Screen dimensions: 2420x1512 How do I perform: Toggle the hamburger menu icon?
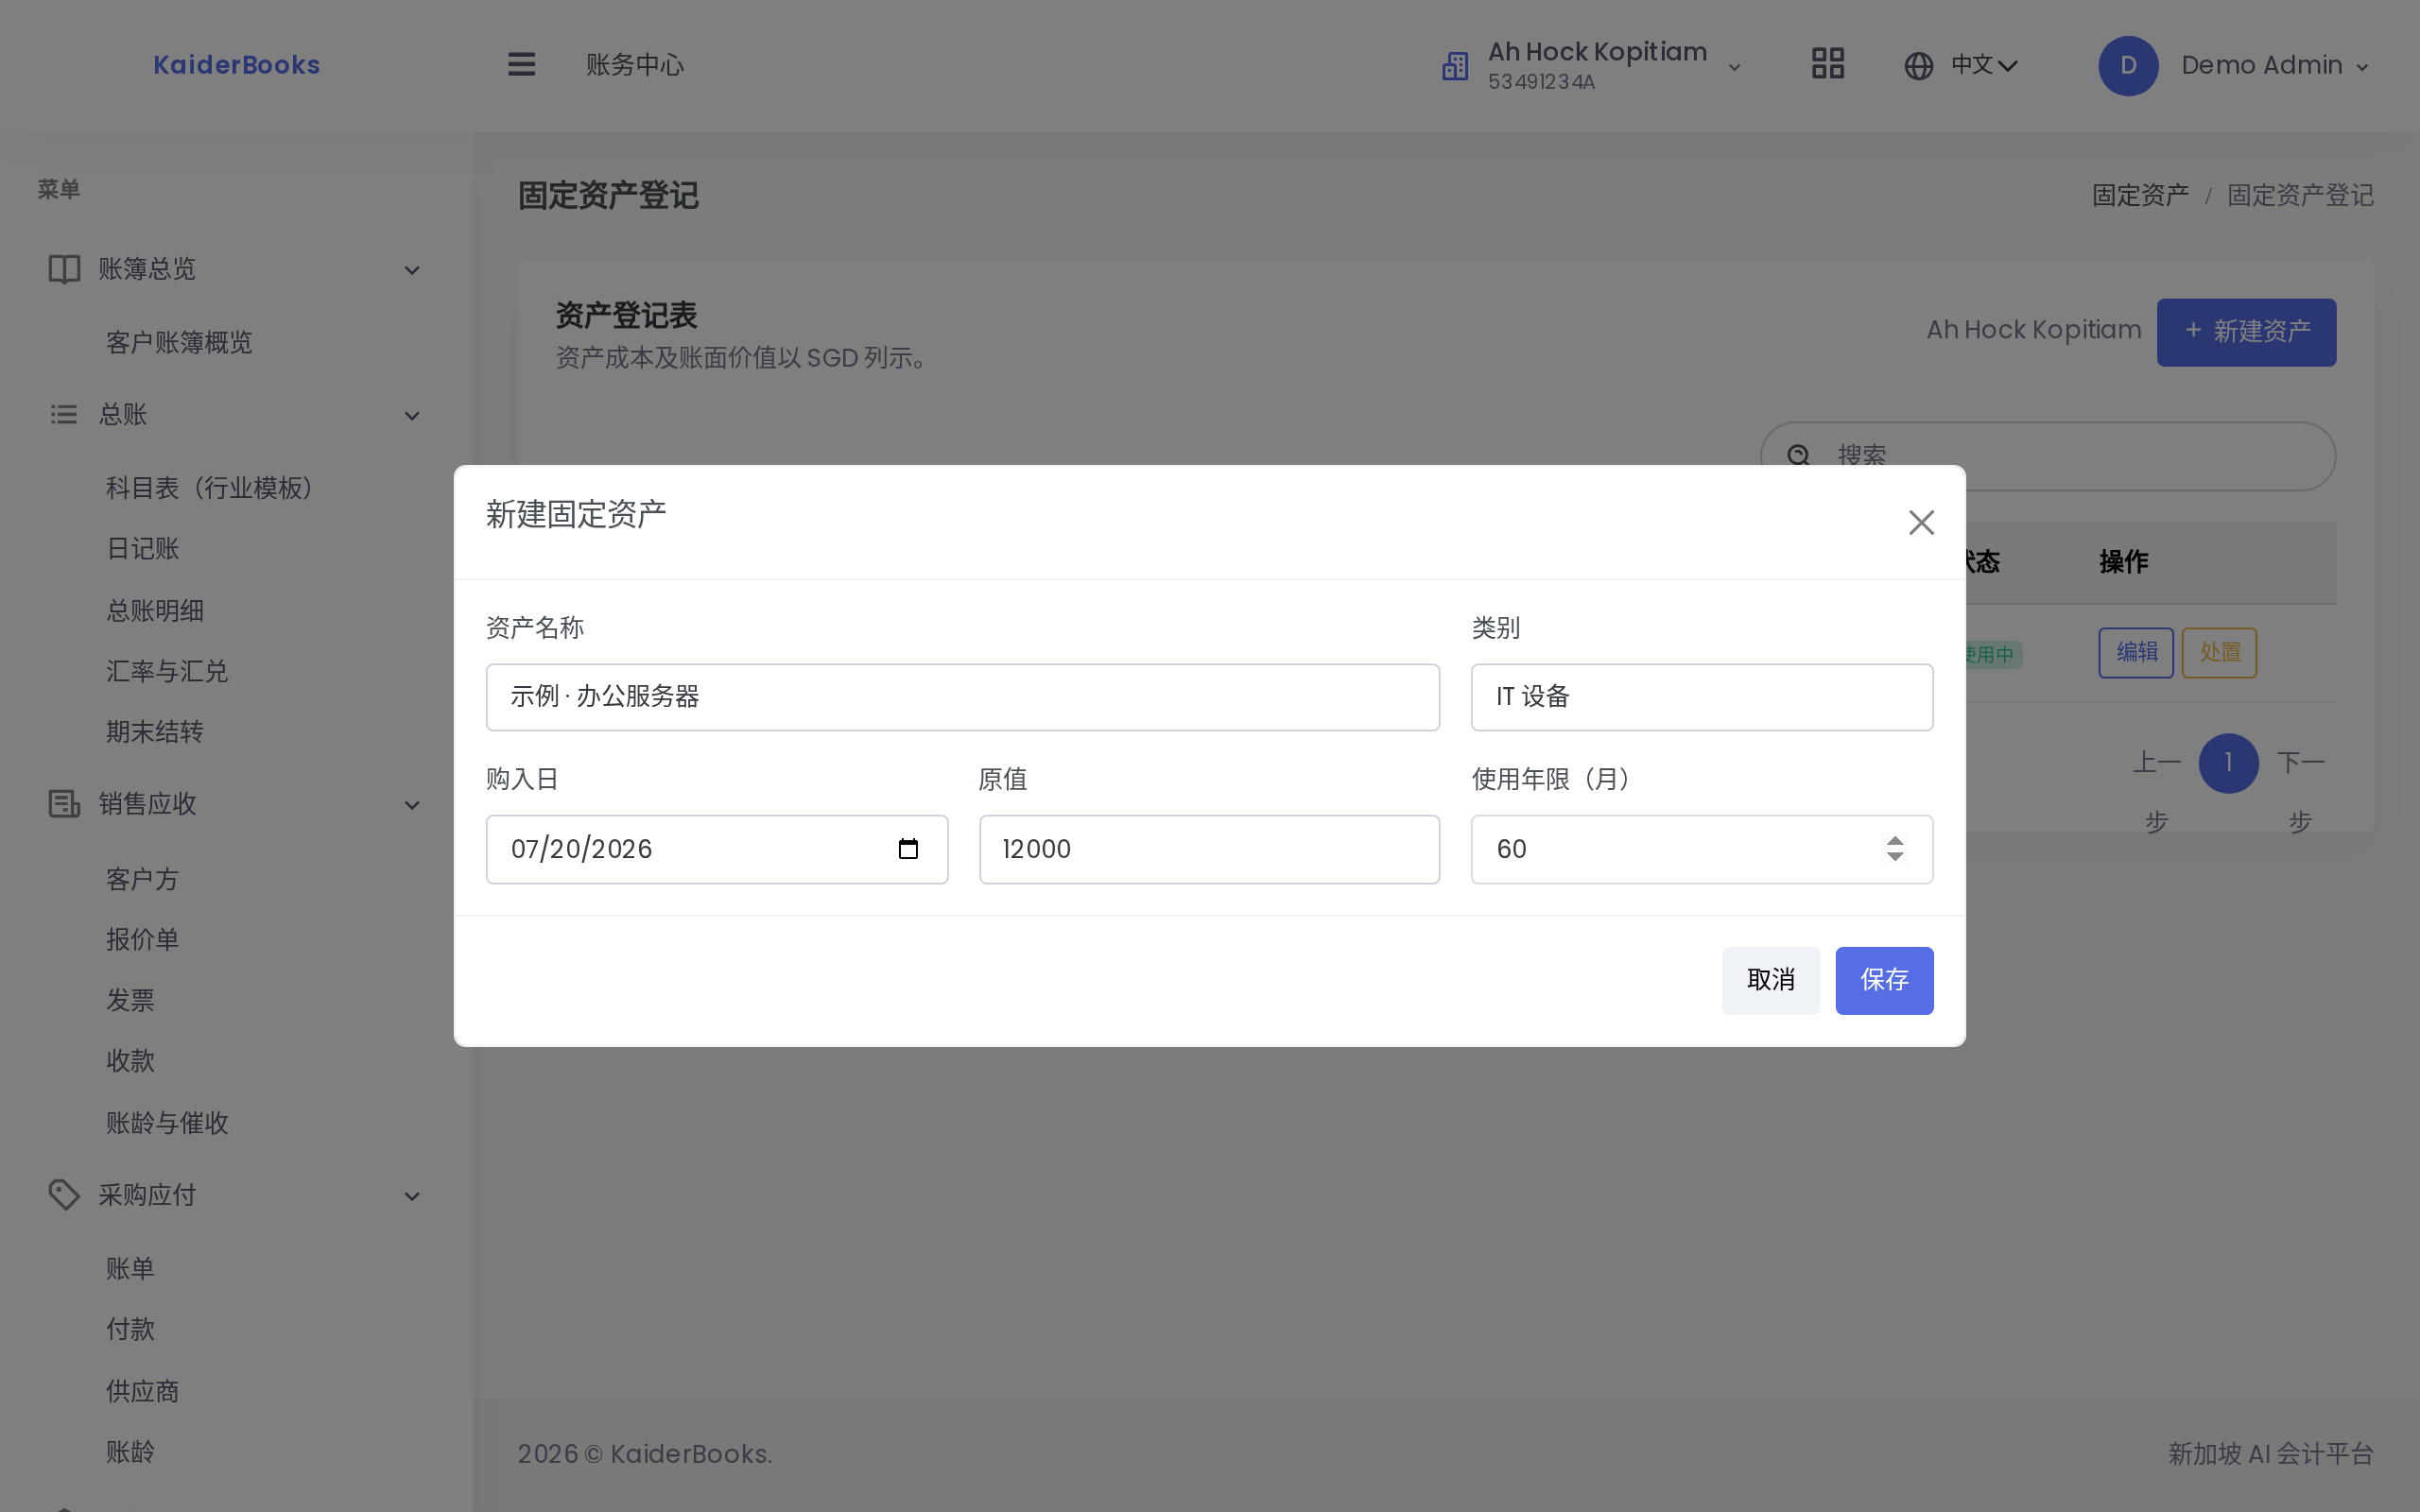coord(521,65)
